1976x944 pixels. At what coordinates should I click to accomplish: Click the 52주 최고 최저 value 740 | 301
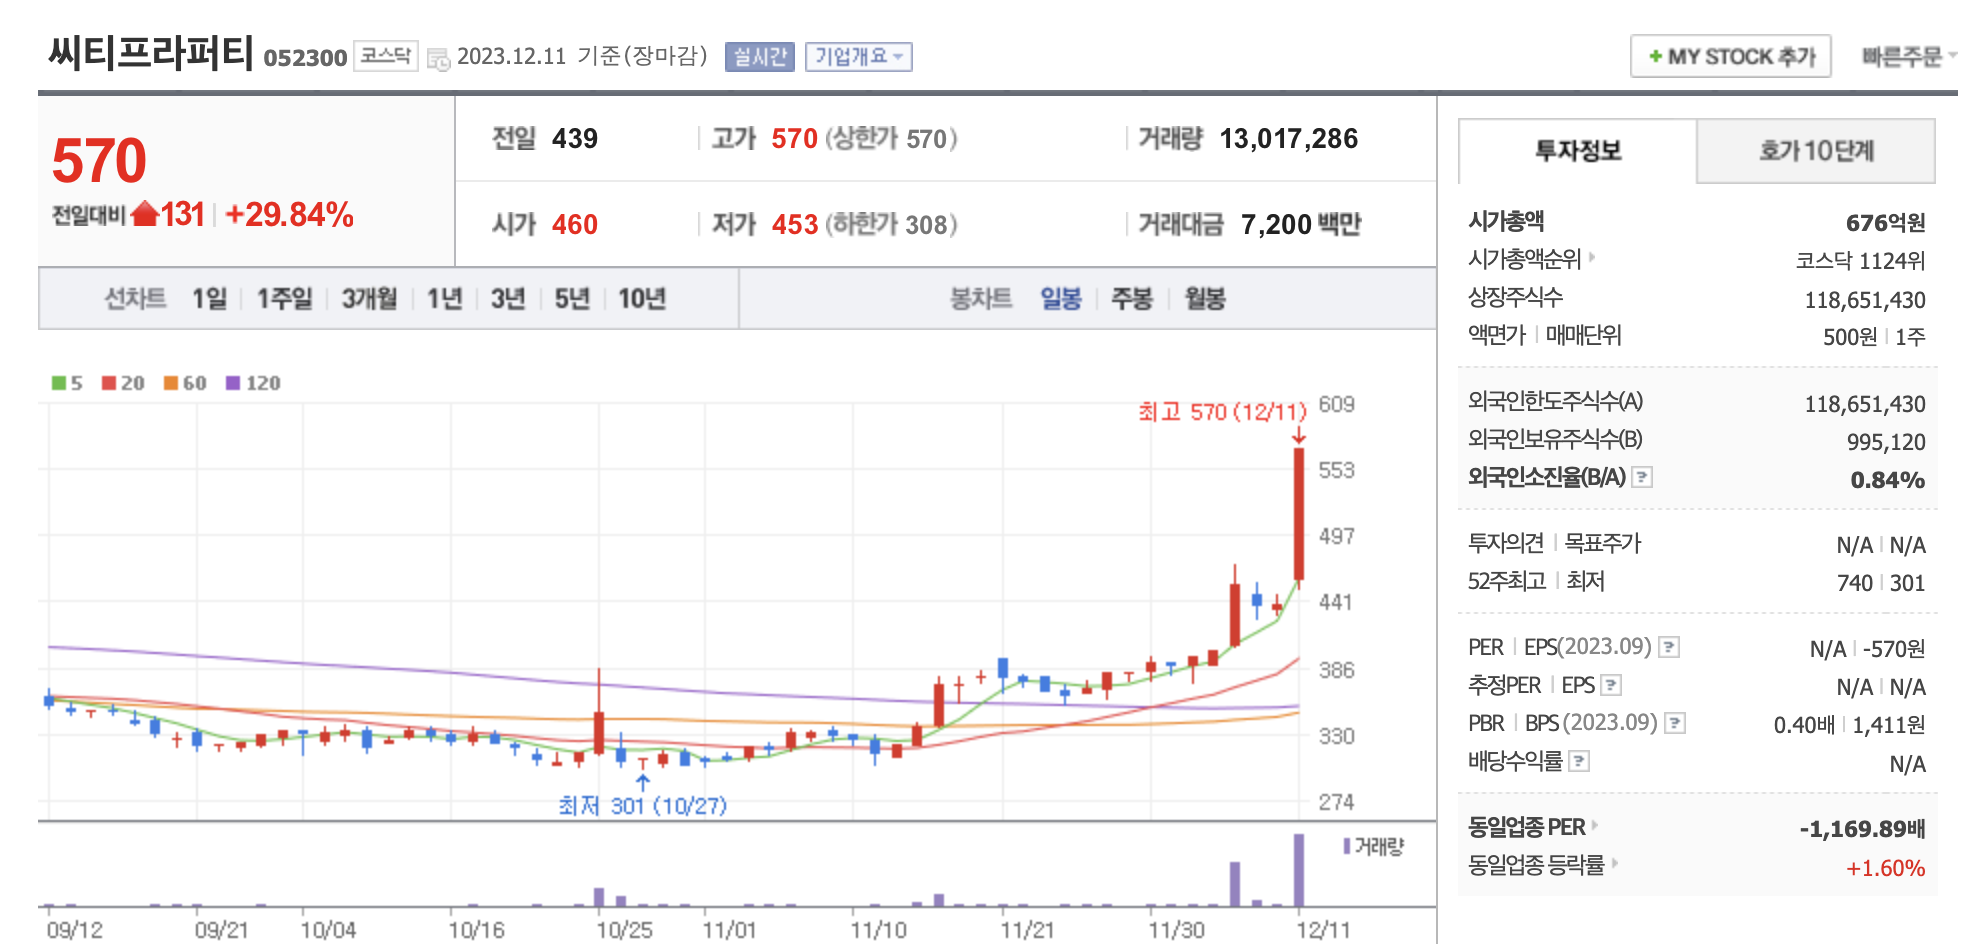[1881, 583]
